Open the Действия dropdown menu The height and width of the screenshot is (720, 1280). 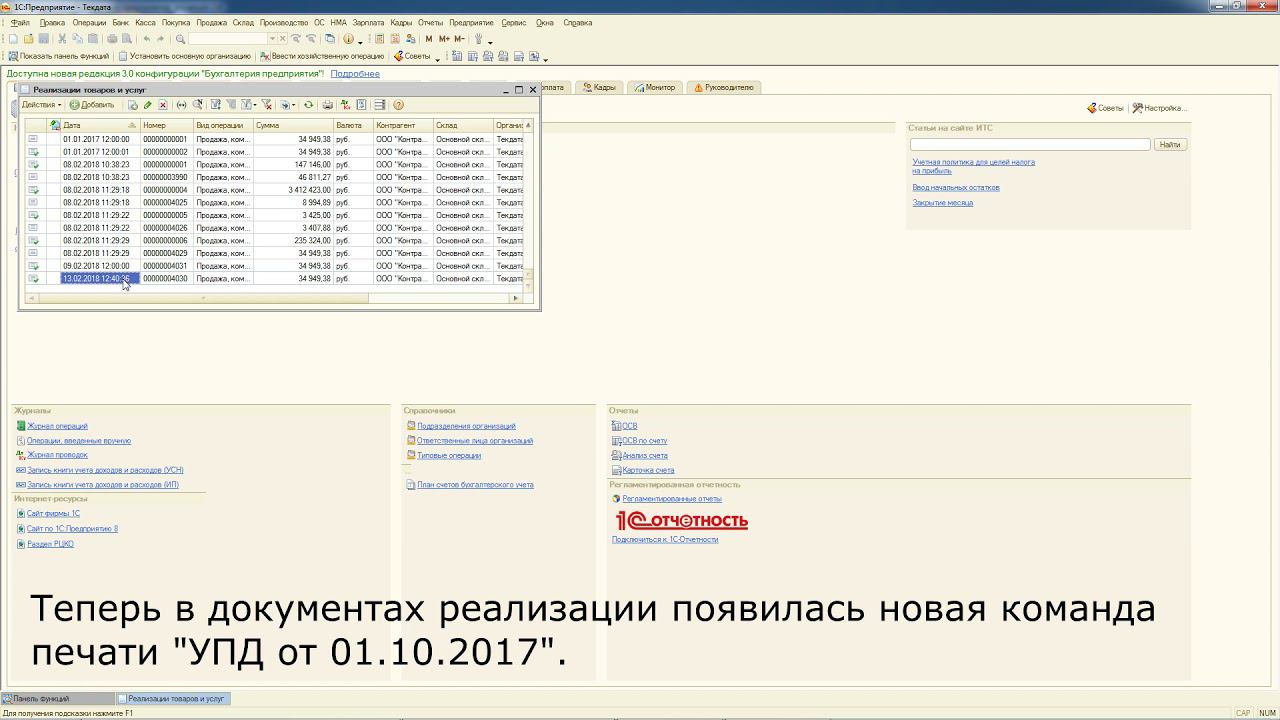click(x=41, y=105)
